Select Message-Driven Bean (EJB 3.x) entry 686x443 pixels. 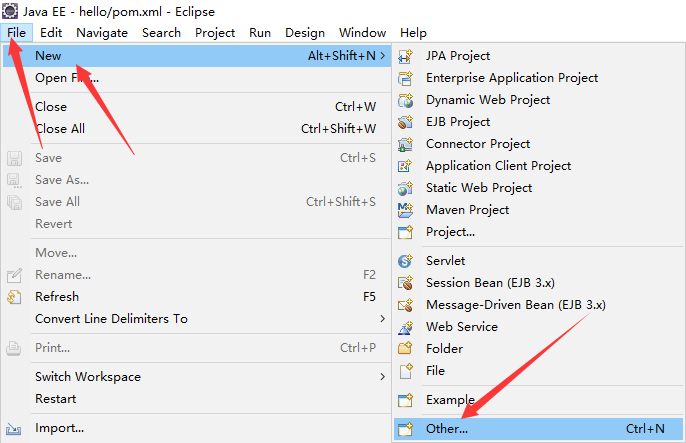[538, 305]
